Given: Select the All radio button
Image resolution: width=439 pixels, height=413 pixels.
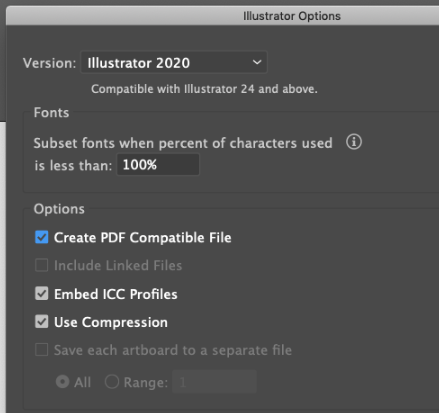Looking at the screenshot, I should [x=62, y=382].
